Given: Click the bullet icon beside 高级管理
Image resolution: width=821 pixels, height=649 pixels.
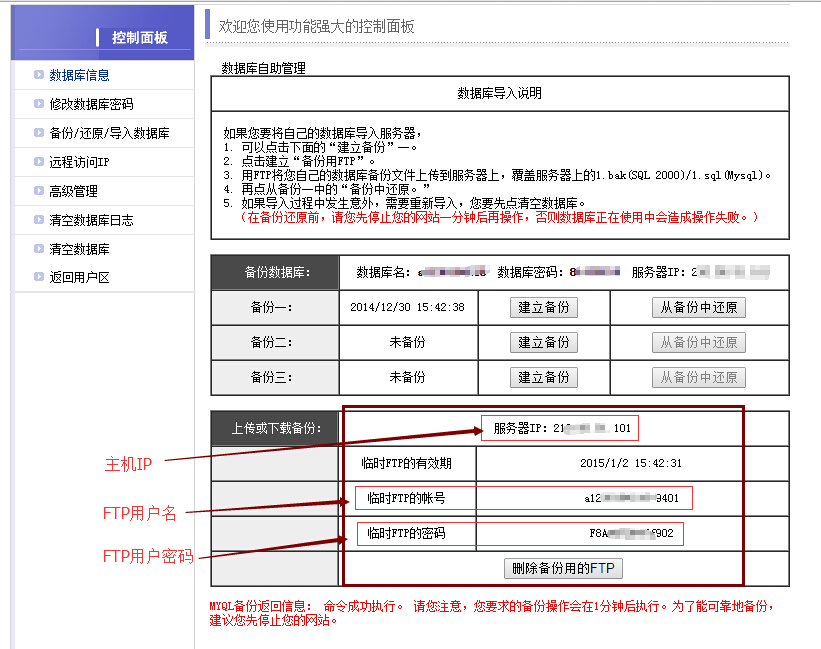Looking at the screenshot, I should [x=39, y=191].
